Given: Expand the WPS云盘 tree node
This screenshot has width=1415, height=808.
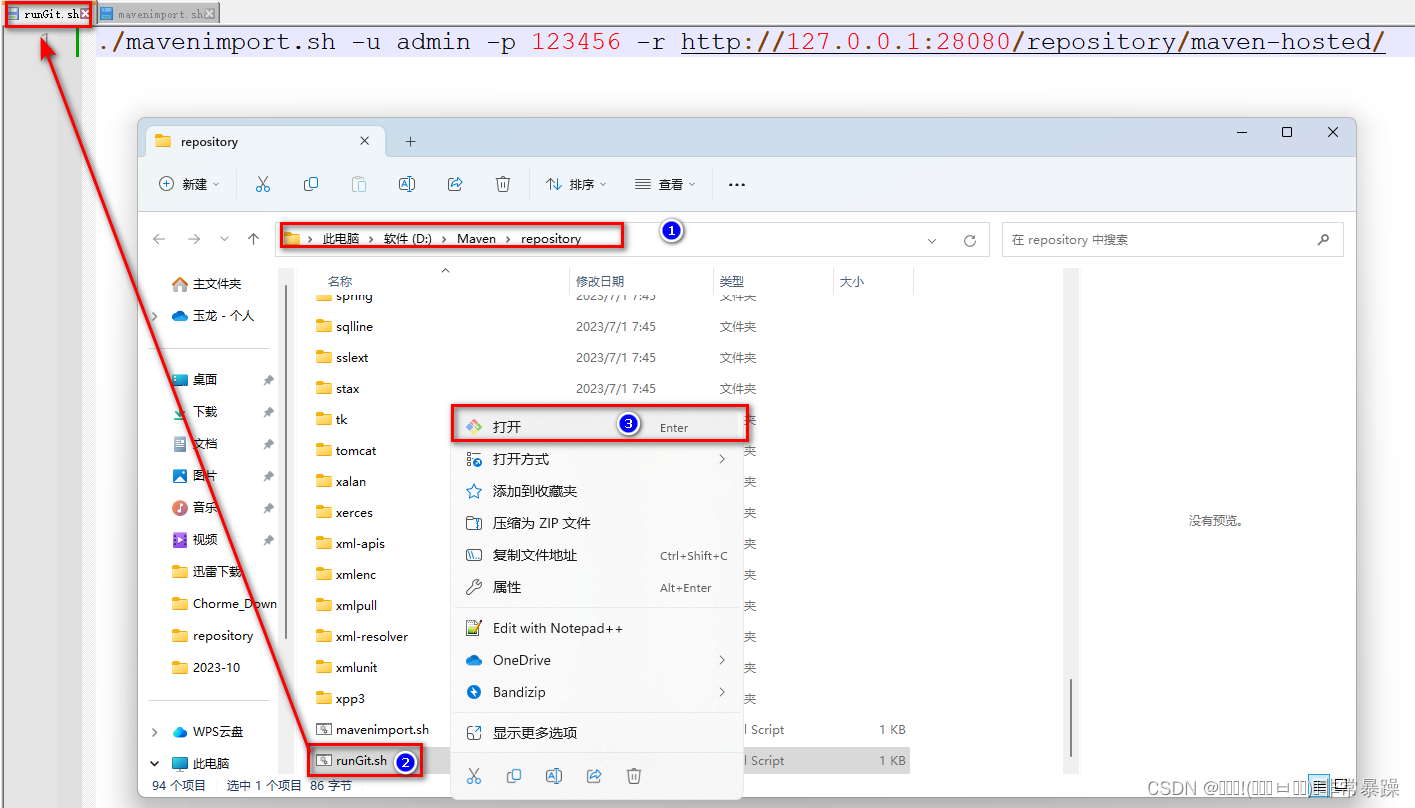Looking at the screenshot, I should point(155,732).
